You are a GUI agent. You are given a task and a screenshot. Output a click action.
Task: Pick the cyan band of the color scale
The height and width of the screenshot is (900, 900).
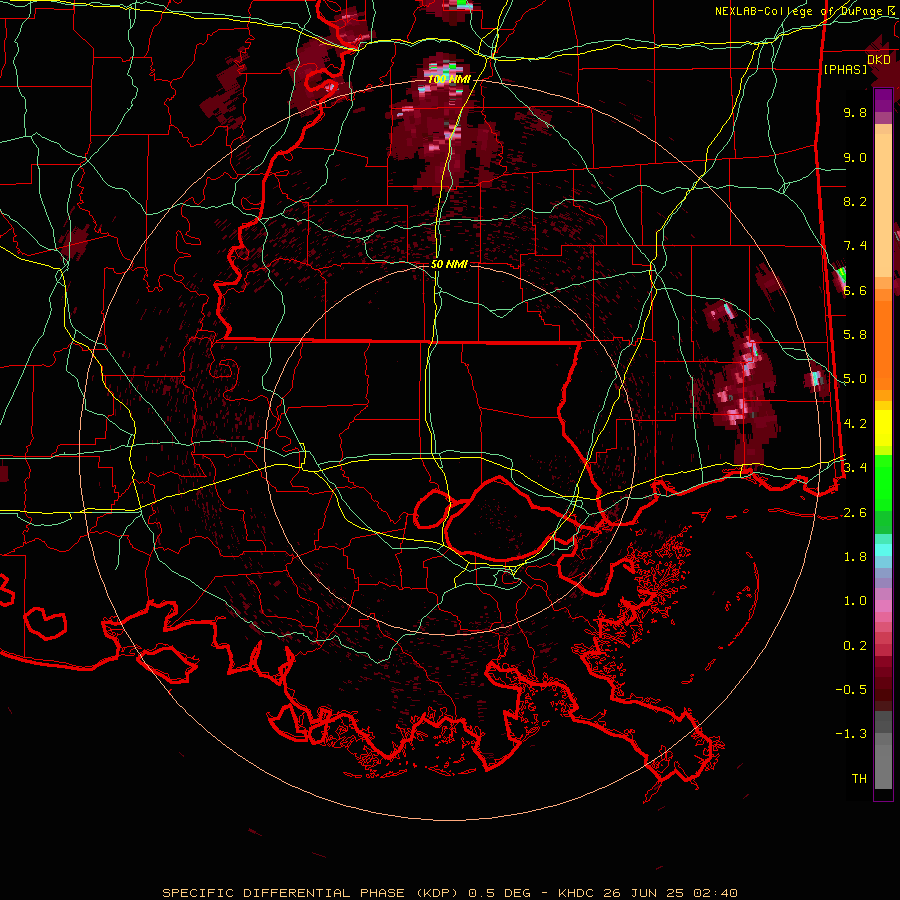(883, 549)
